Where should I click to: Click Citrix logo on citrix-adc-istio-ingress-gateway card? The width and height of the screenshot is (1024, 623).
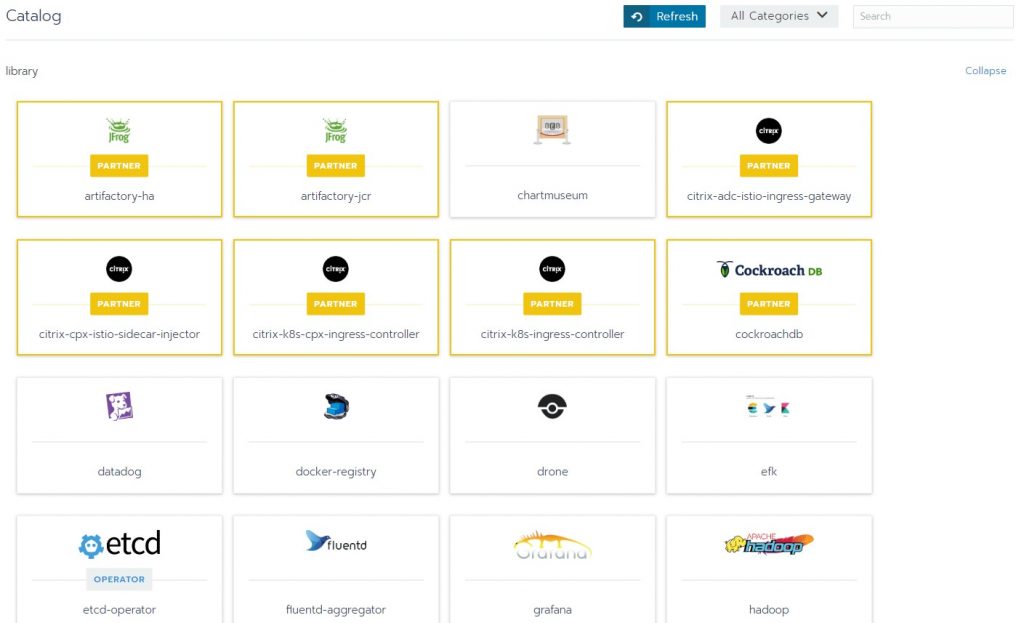click(x=769, y=131)
